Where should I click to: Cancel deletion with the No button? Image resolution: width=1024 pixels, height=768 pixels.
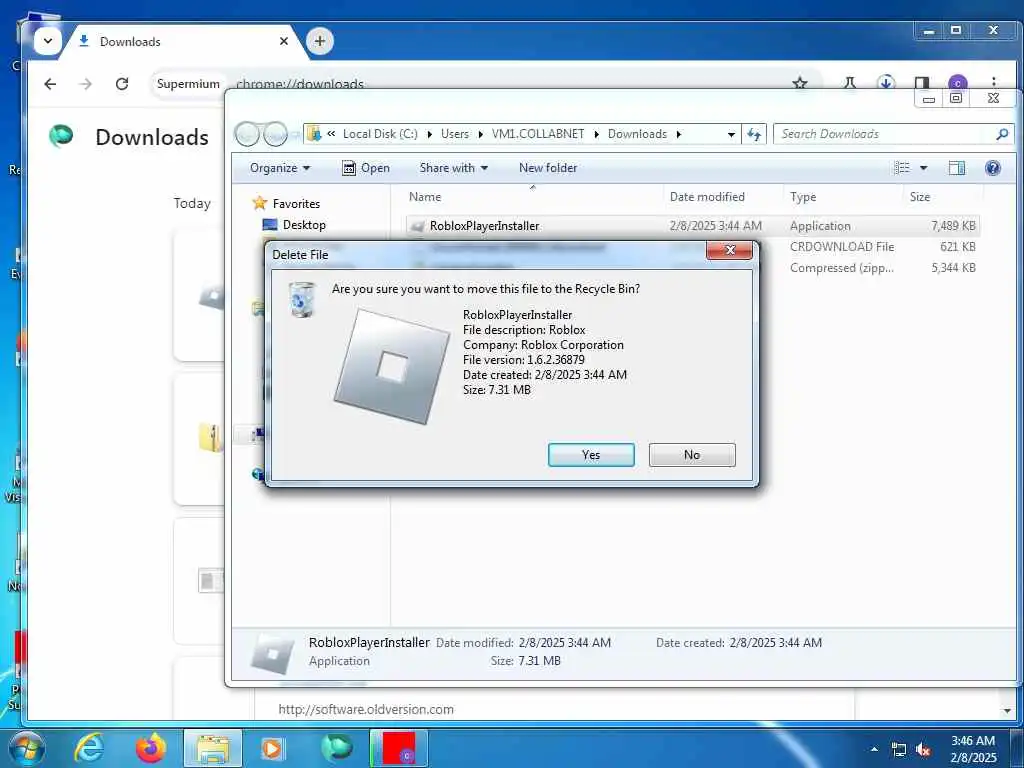tap(692, 455)
